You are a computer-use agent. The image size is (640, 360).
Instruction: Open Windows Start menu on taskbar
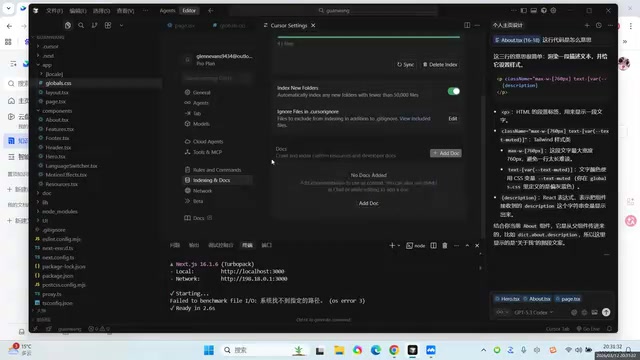click(209, 350)
